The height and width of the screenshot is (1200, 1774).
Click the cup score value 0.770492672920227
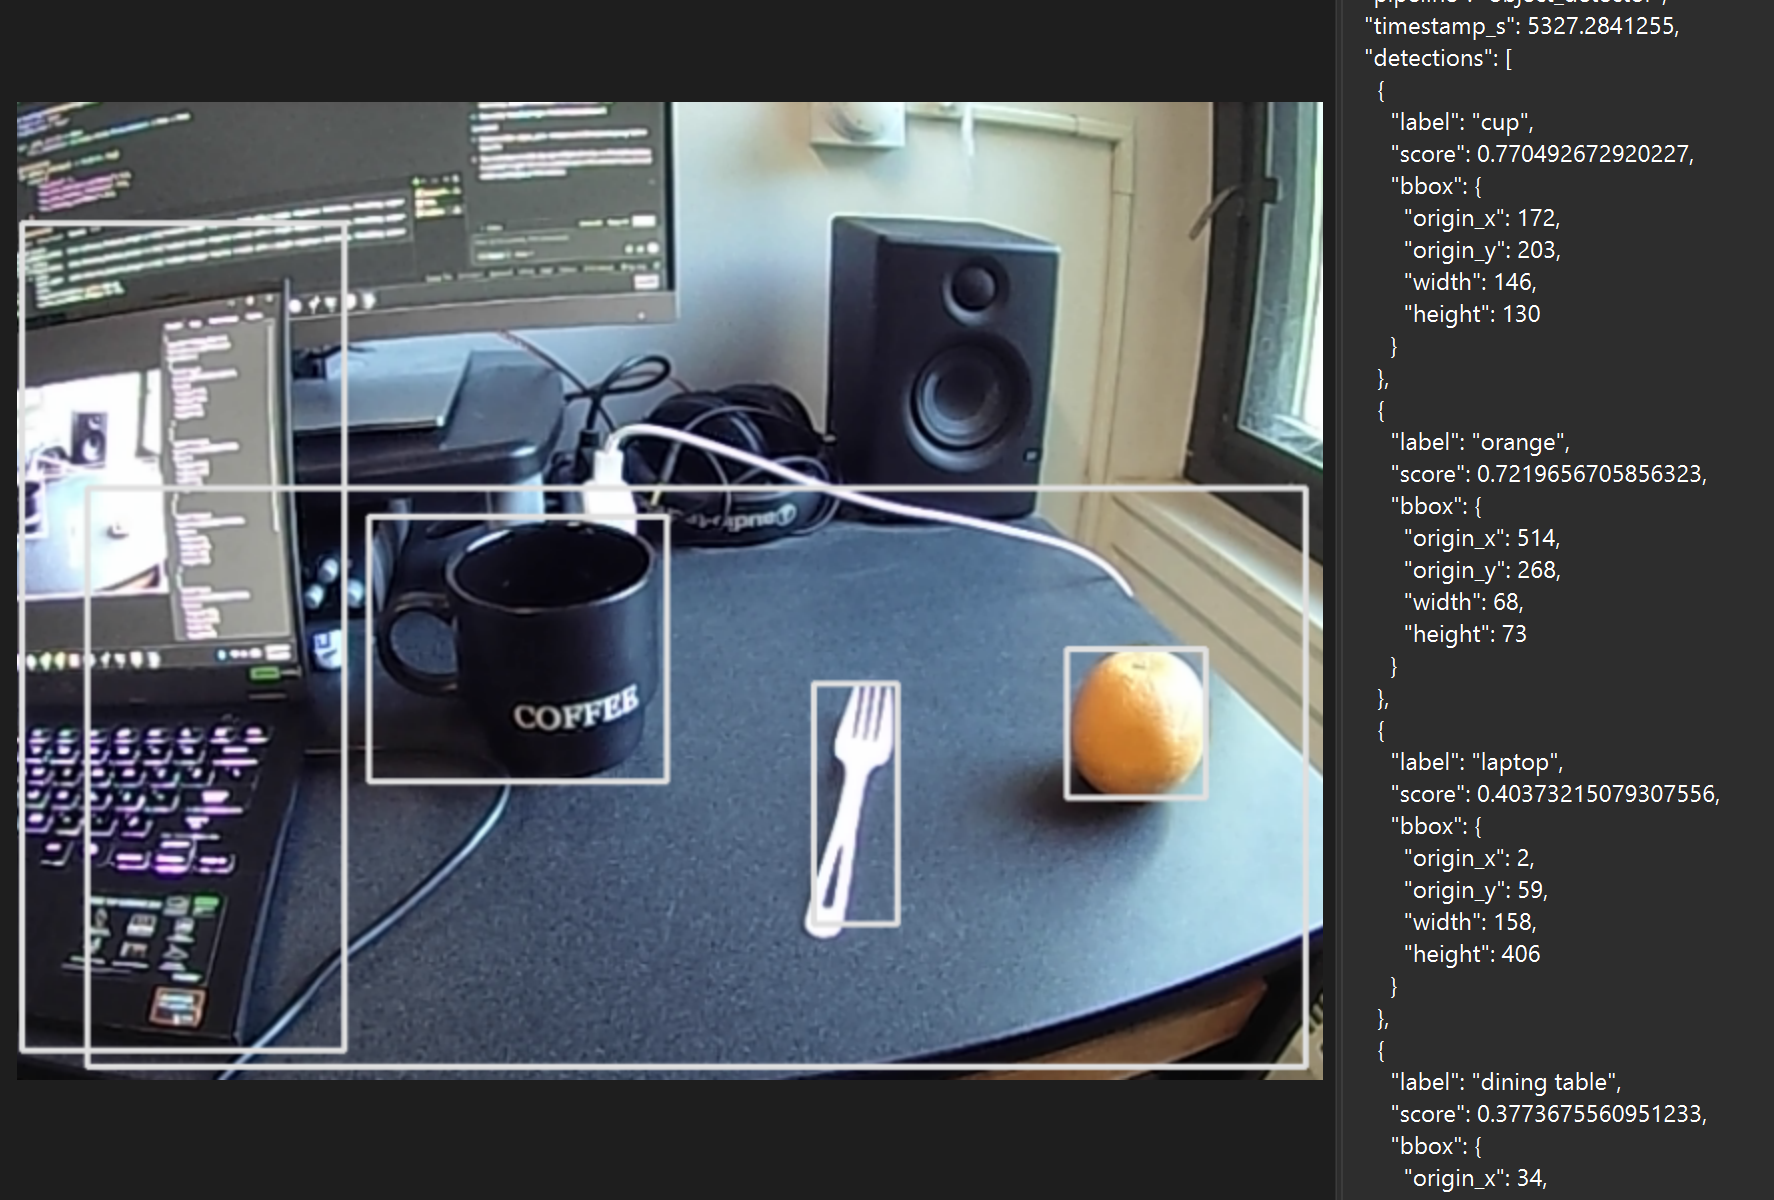tap(1583, 154)
